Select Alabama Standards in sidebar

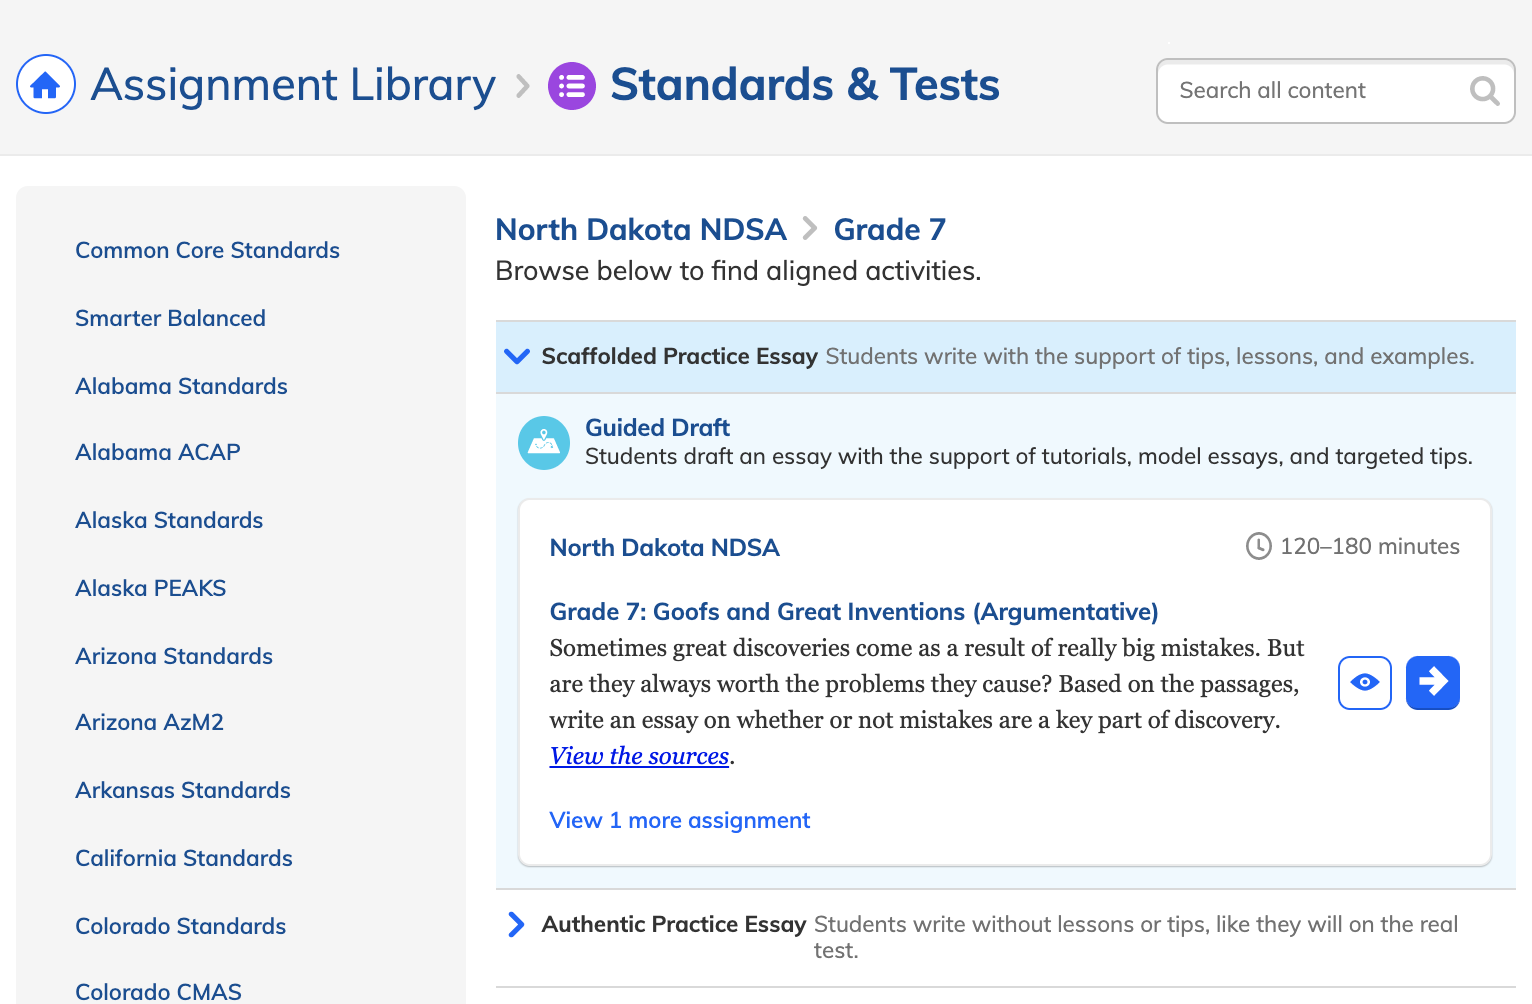point(181,386)
